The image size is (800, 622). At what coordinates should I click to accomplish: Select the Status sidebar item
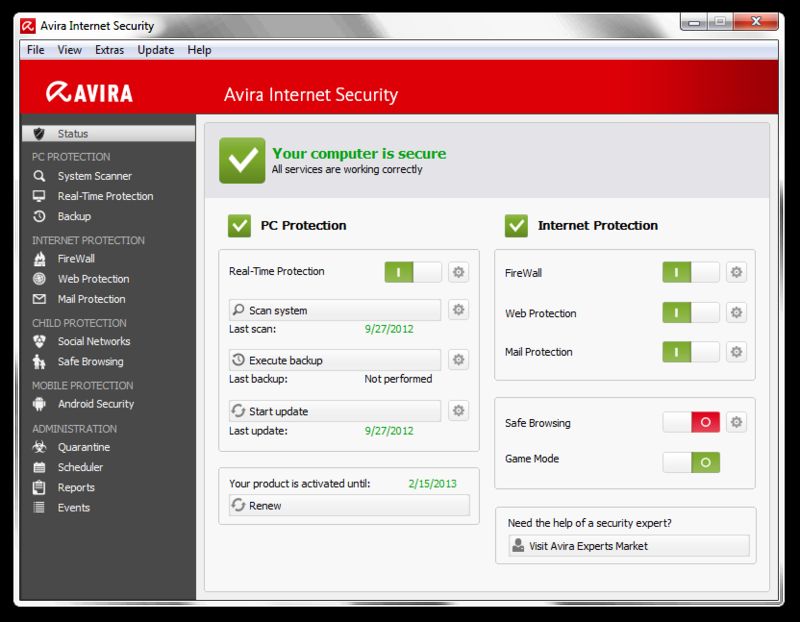(108, 134)
